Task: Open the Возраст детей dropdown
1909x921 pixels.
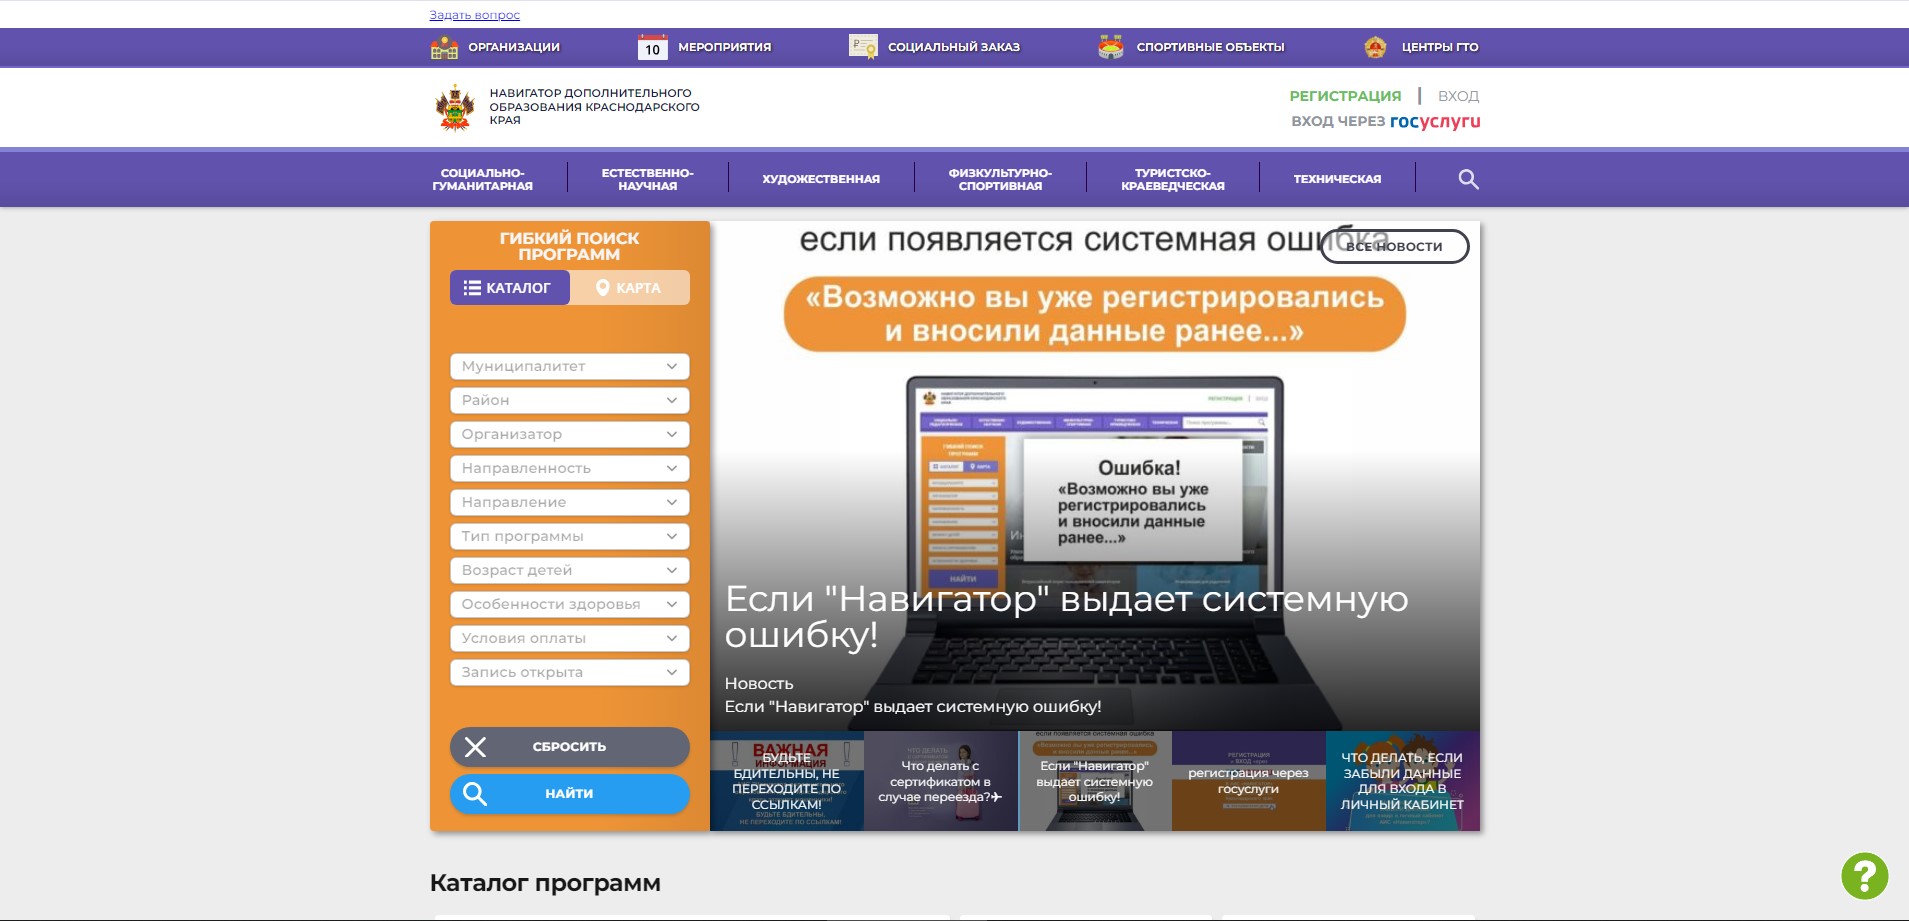Action: click(570, 570)
